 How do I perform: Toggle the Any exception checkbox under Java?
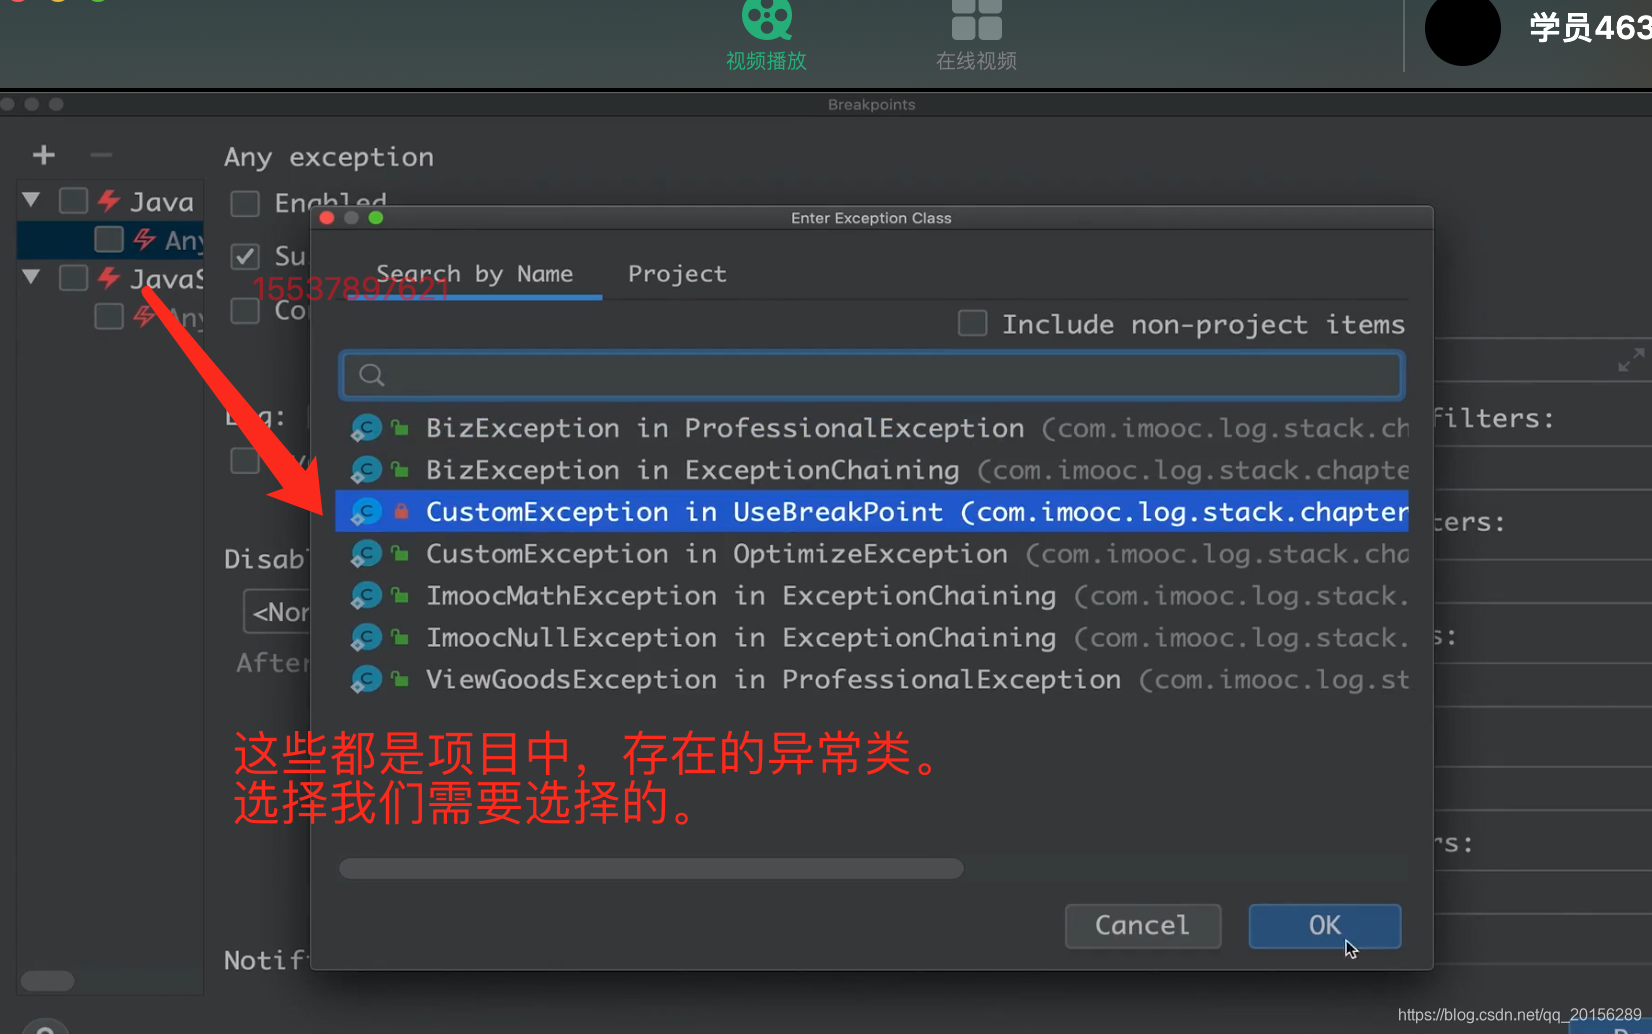point(108,239)
